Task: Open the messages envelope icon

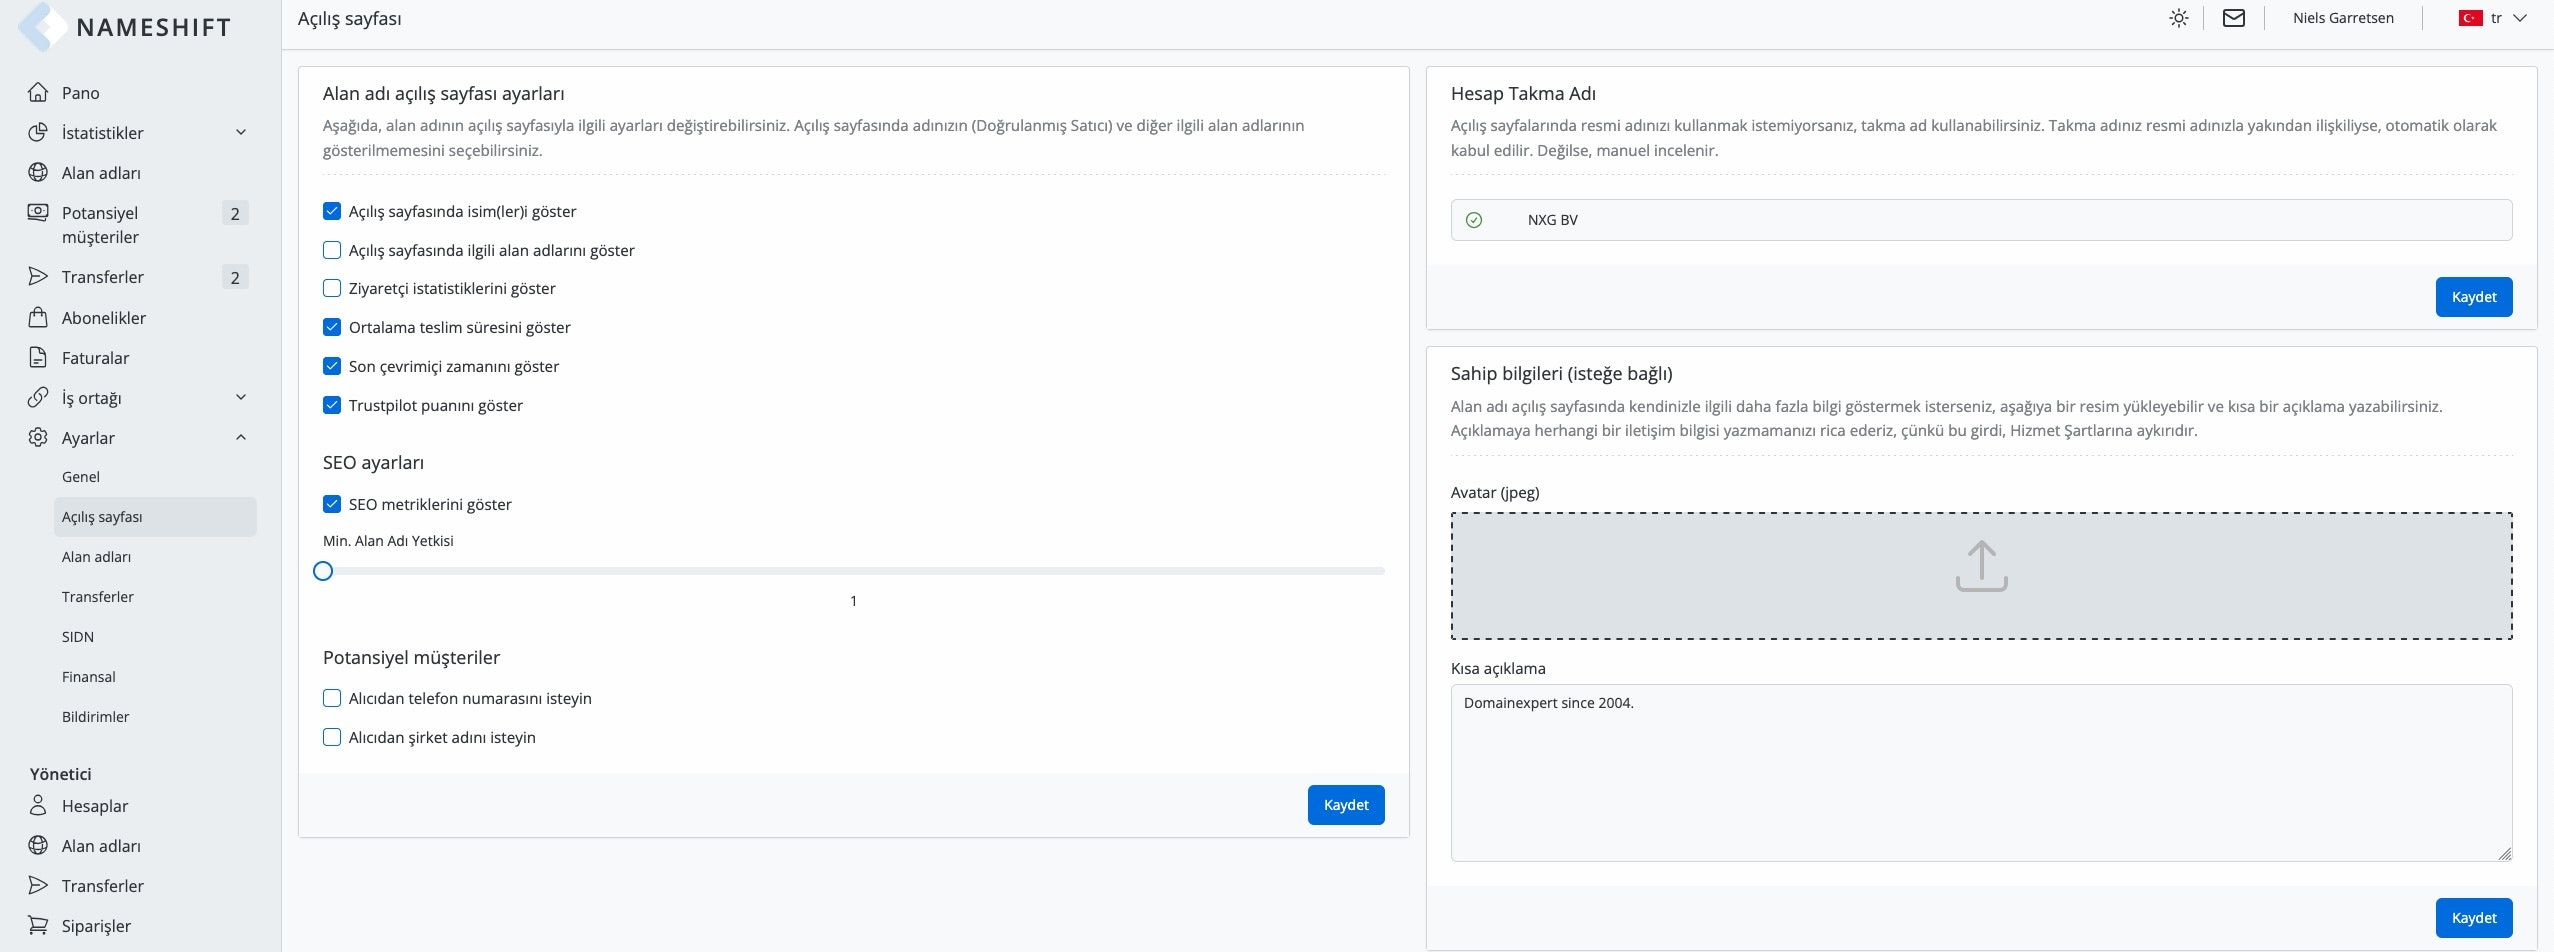Action: (2233, 18)
